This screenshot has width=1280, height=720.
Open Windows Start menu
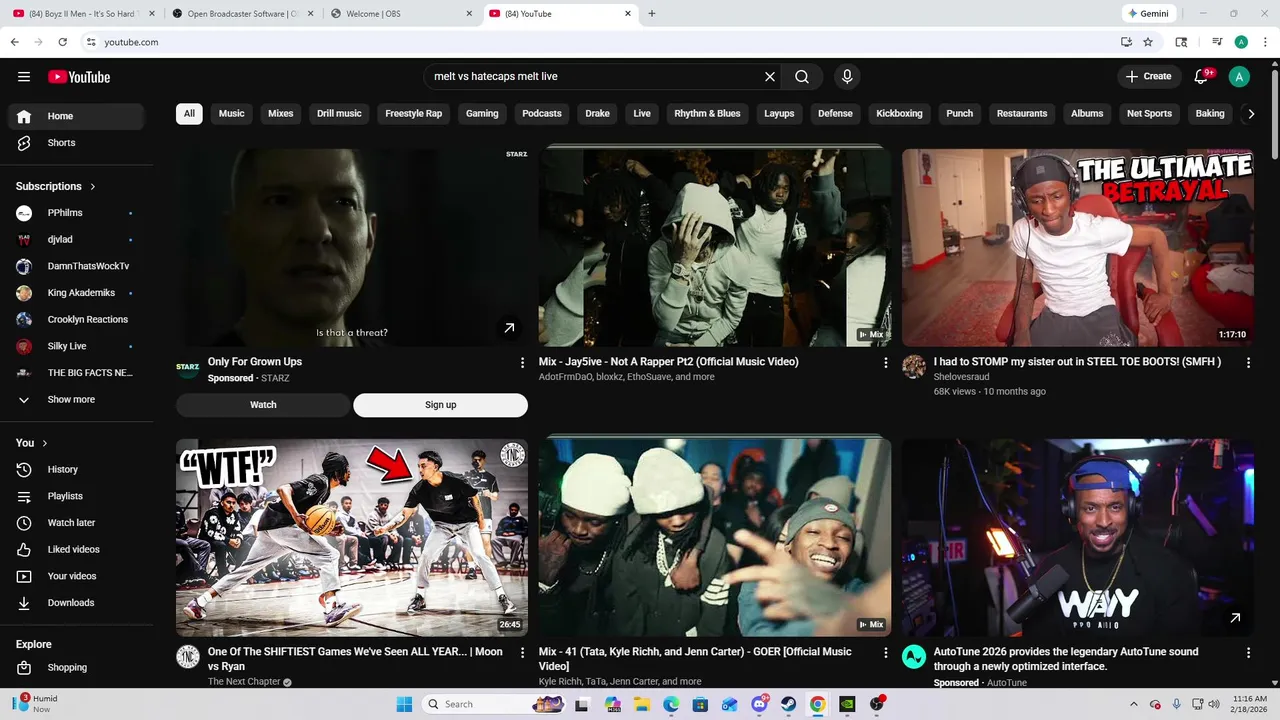tap(404, 704)
